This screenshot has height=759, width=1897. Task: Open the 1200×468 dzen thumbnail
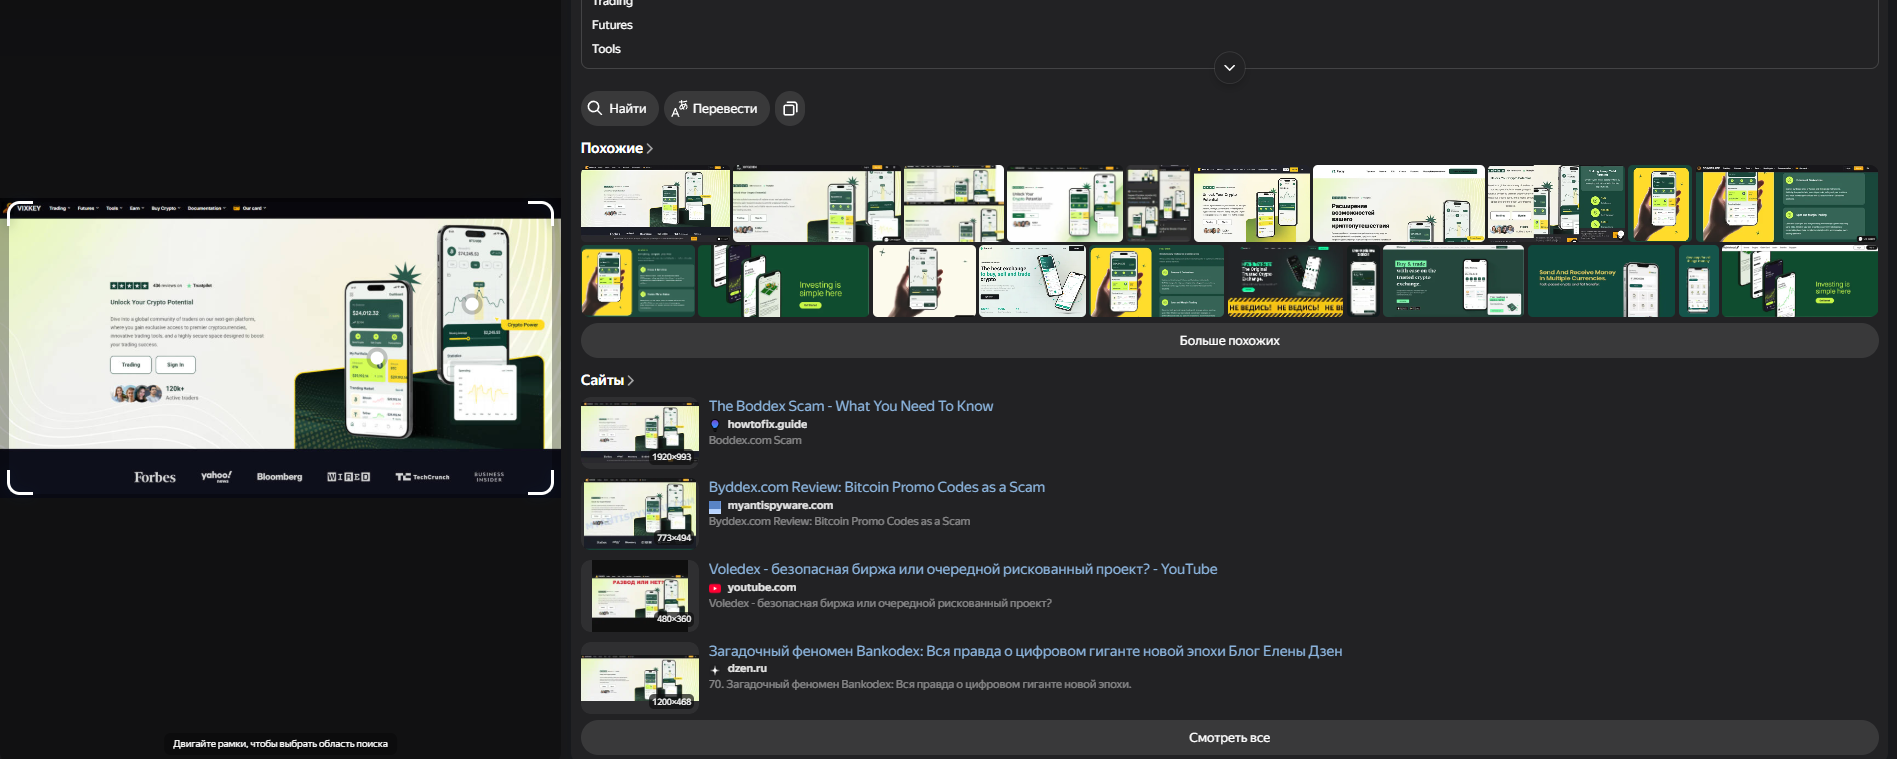(x=640, y=677)
